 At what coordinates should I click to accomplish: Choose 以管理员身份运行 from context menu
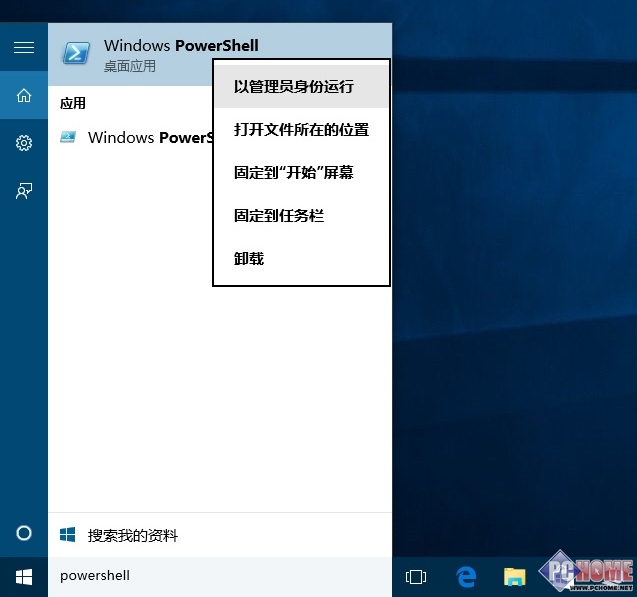click(x=301, y=87)
